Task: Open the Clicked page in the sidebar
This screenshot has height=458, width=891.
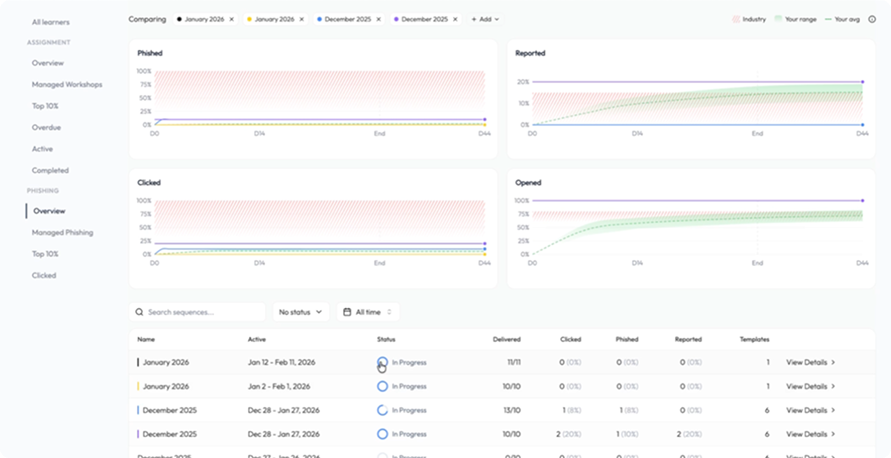Action: (x=44, y=276)
